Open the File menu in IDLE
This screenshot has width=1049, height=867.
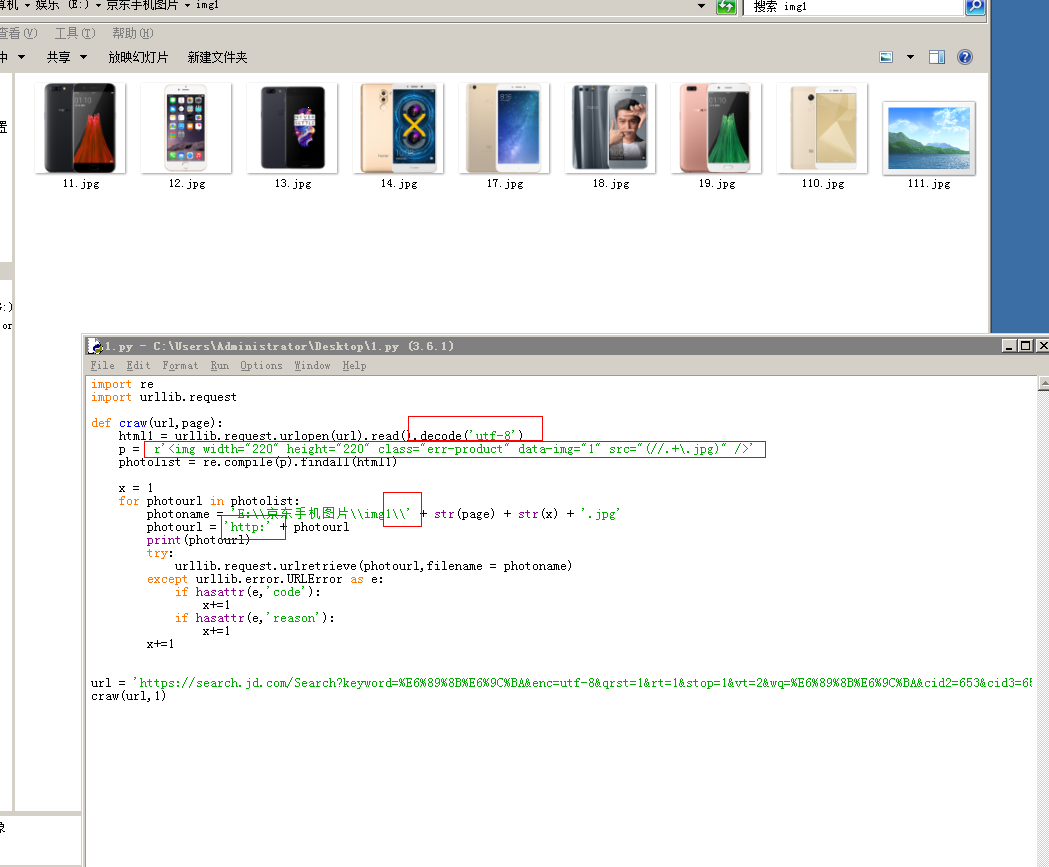[x=102, y=365]
